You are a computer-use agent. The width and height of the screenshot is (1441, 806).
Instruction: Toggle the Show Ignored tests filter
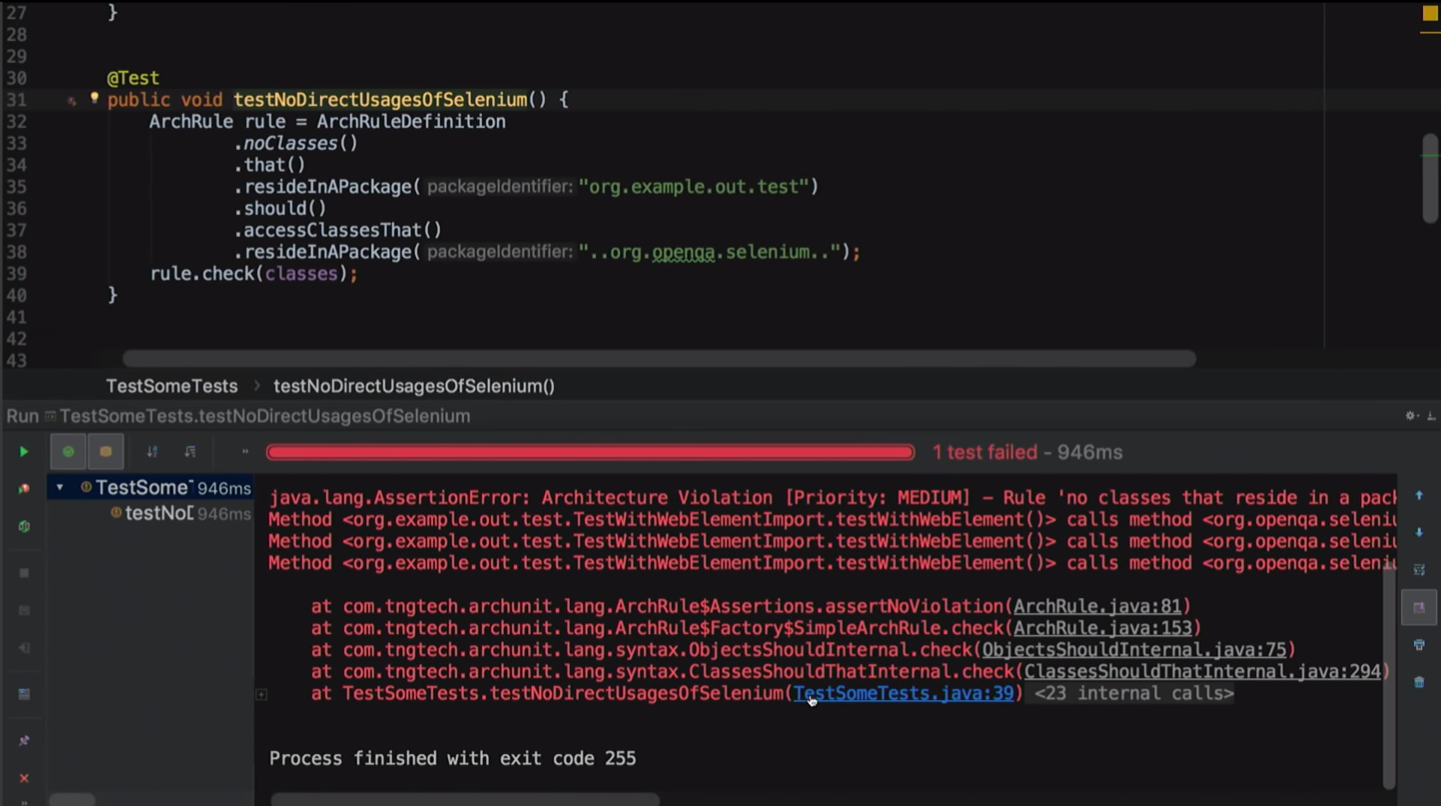point(105,452)
